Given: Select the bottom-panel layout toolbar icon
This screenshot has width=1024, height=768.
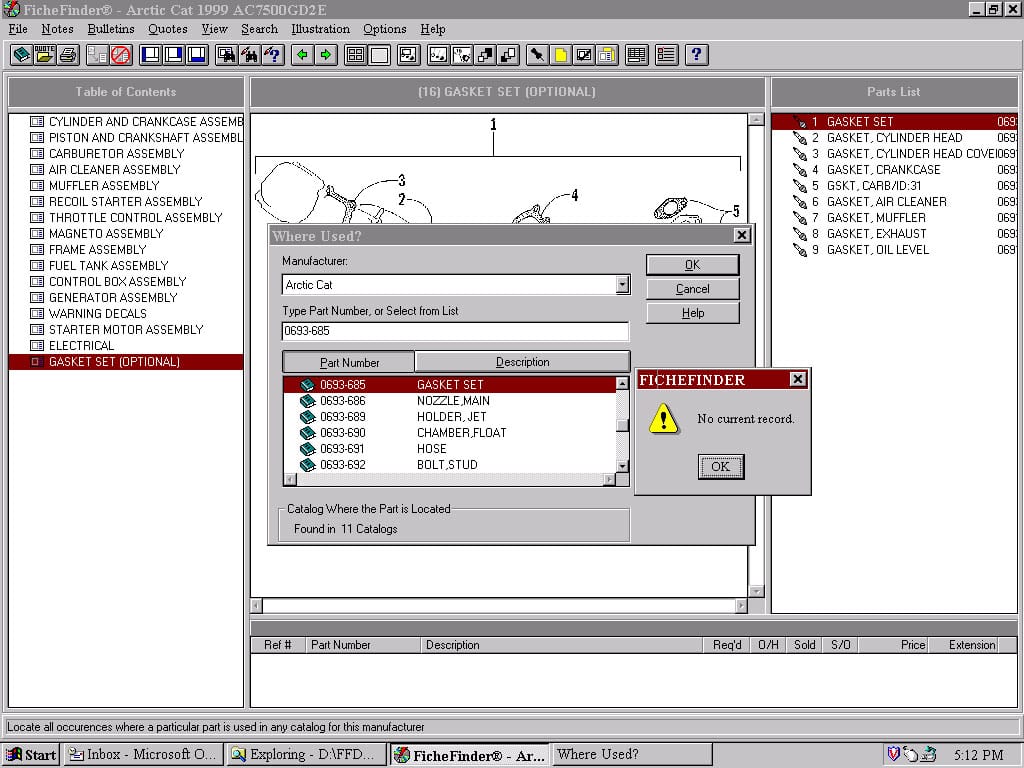Looking at the screenshot, I should pos(197,55).
